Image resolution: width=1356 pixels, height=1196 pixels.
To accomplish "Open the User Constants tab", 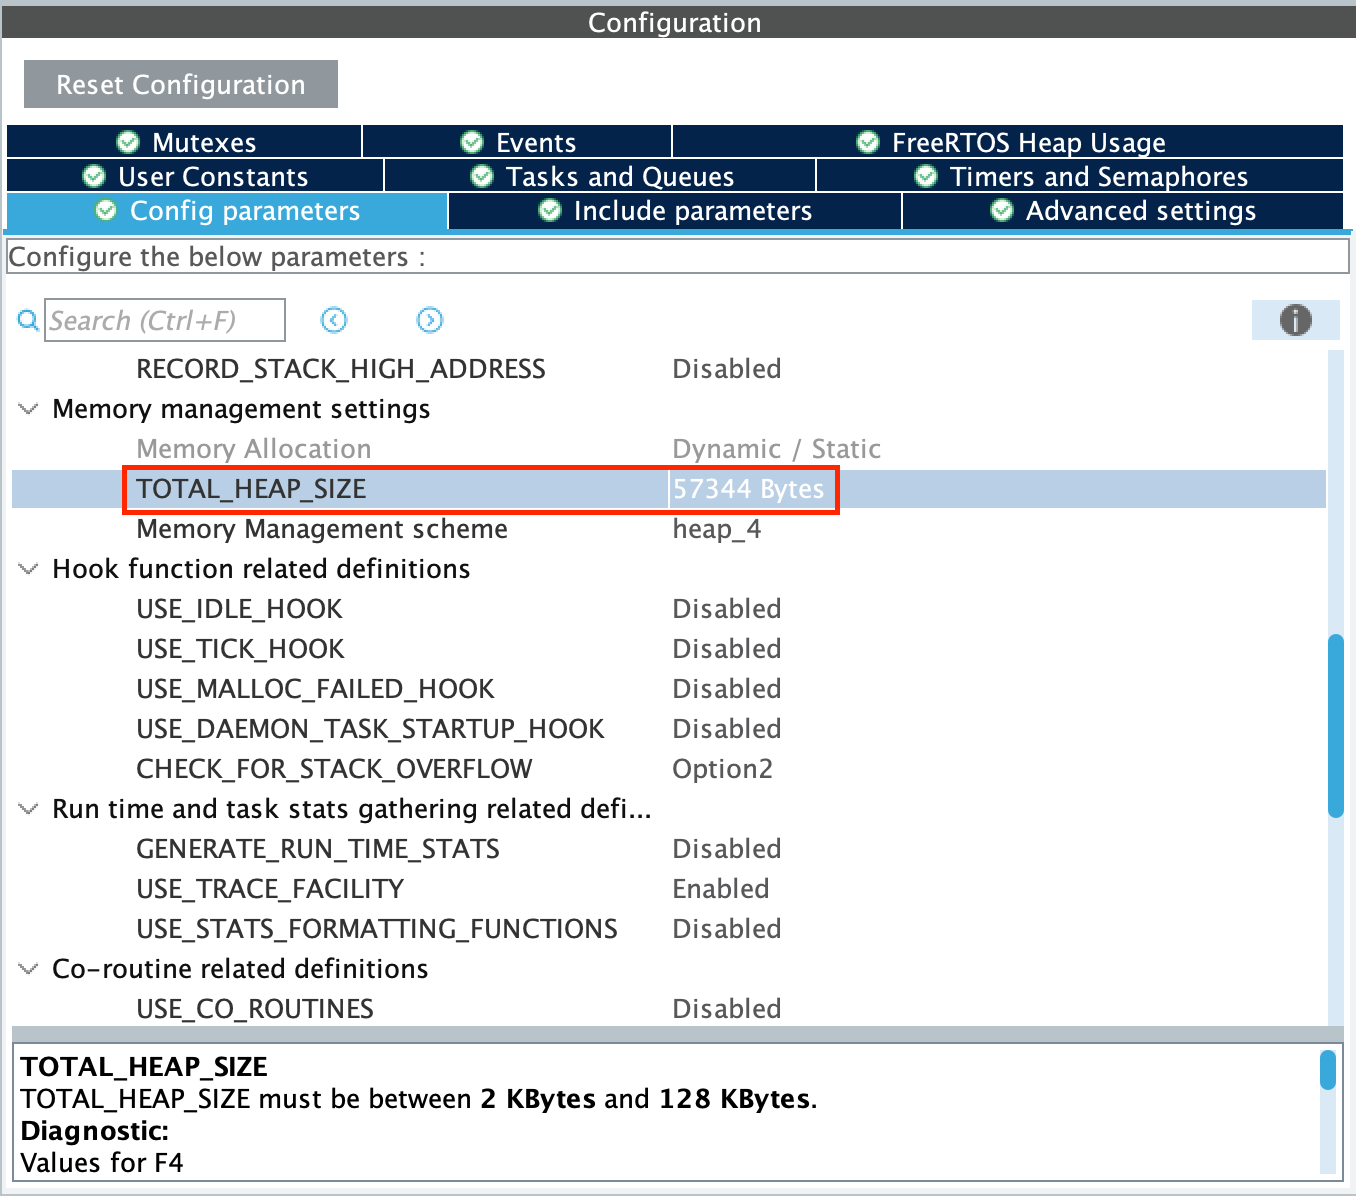I will click(195, 176).
